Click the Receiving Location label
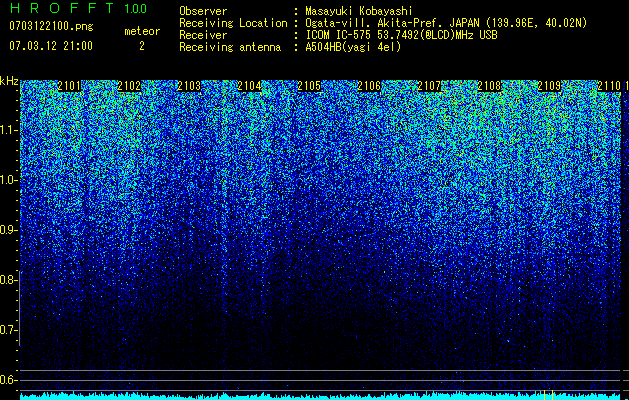 (x=233, y=23)
